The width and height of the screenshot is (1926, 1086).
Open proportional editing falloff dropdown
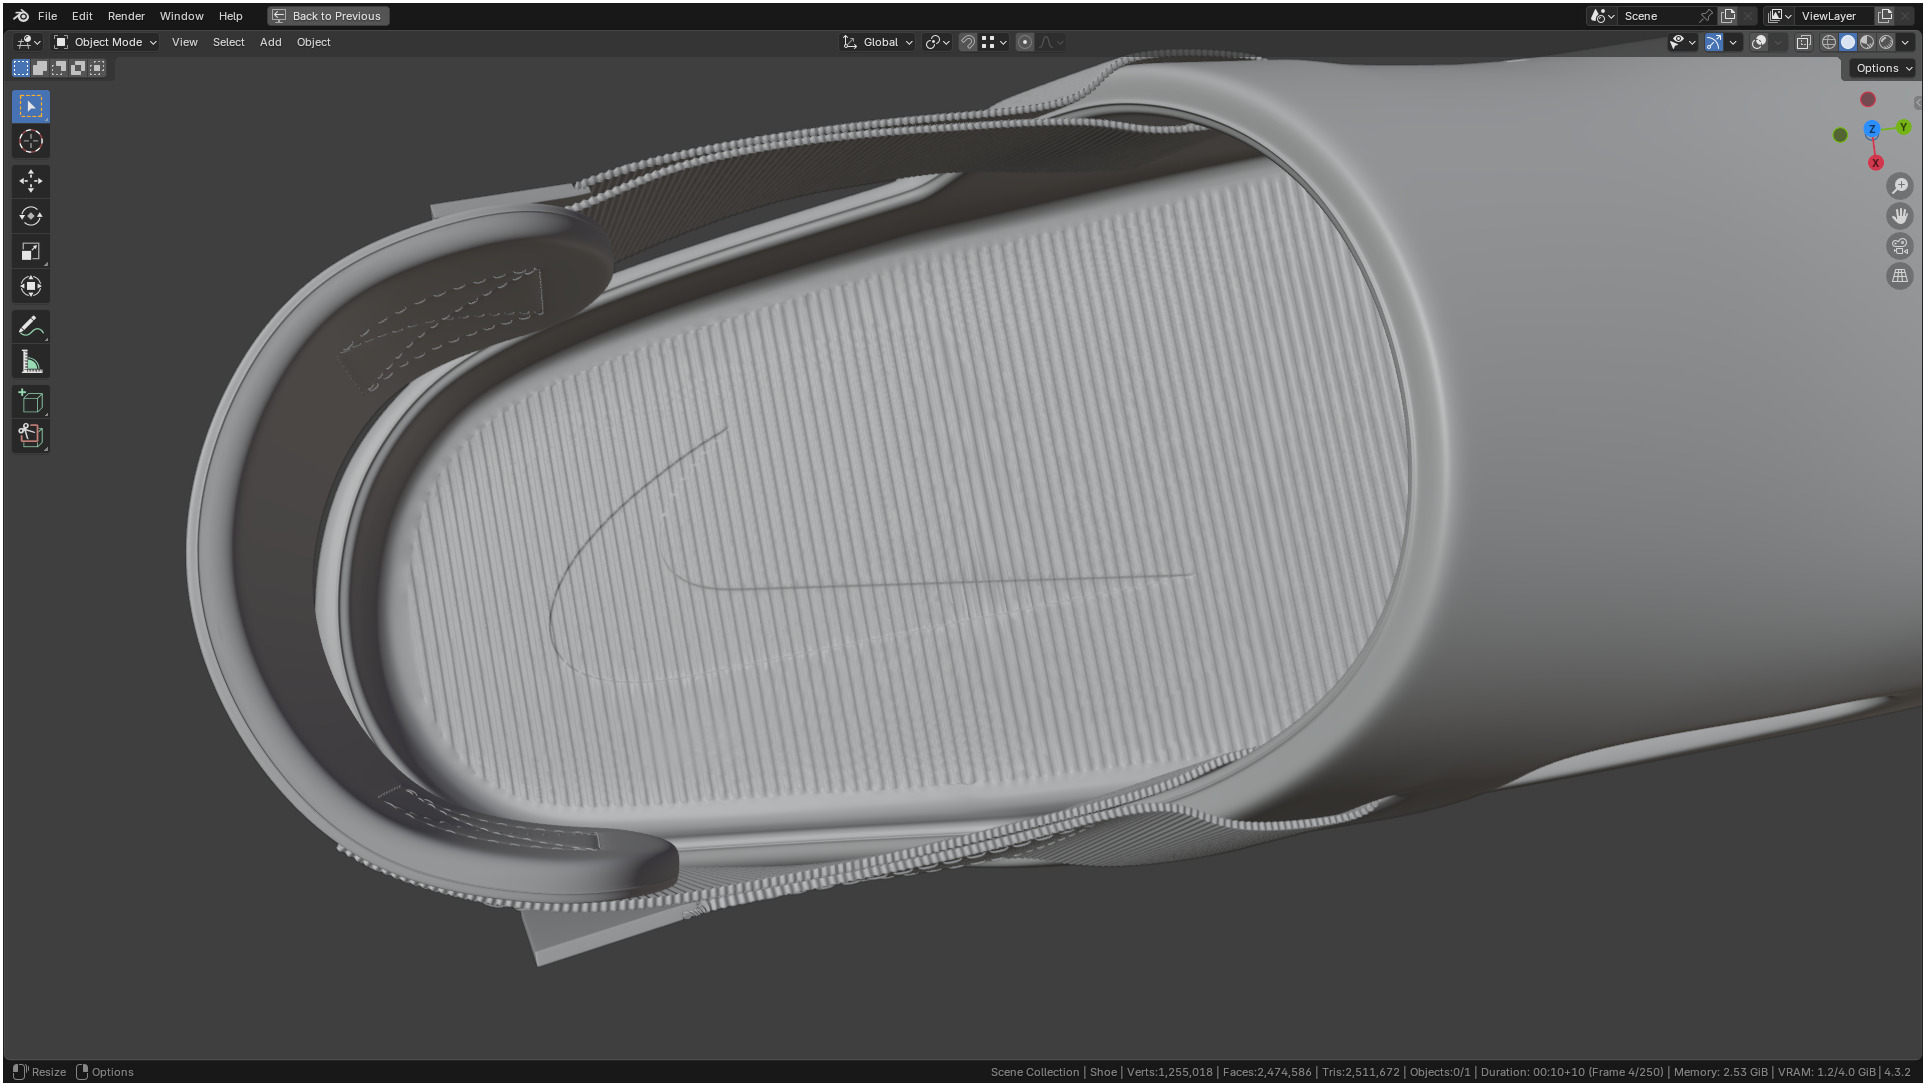1051,42
